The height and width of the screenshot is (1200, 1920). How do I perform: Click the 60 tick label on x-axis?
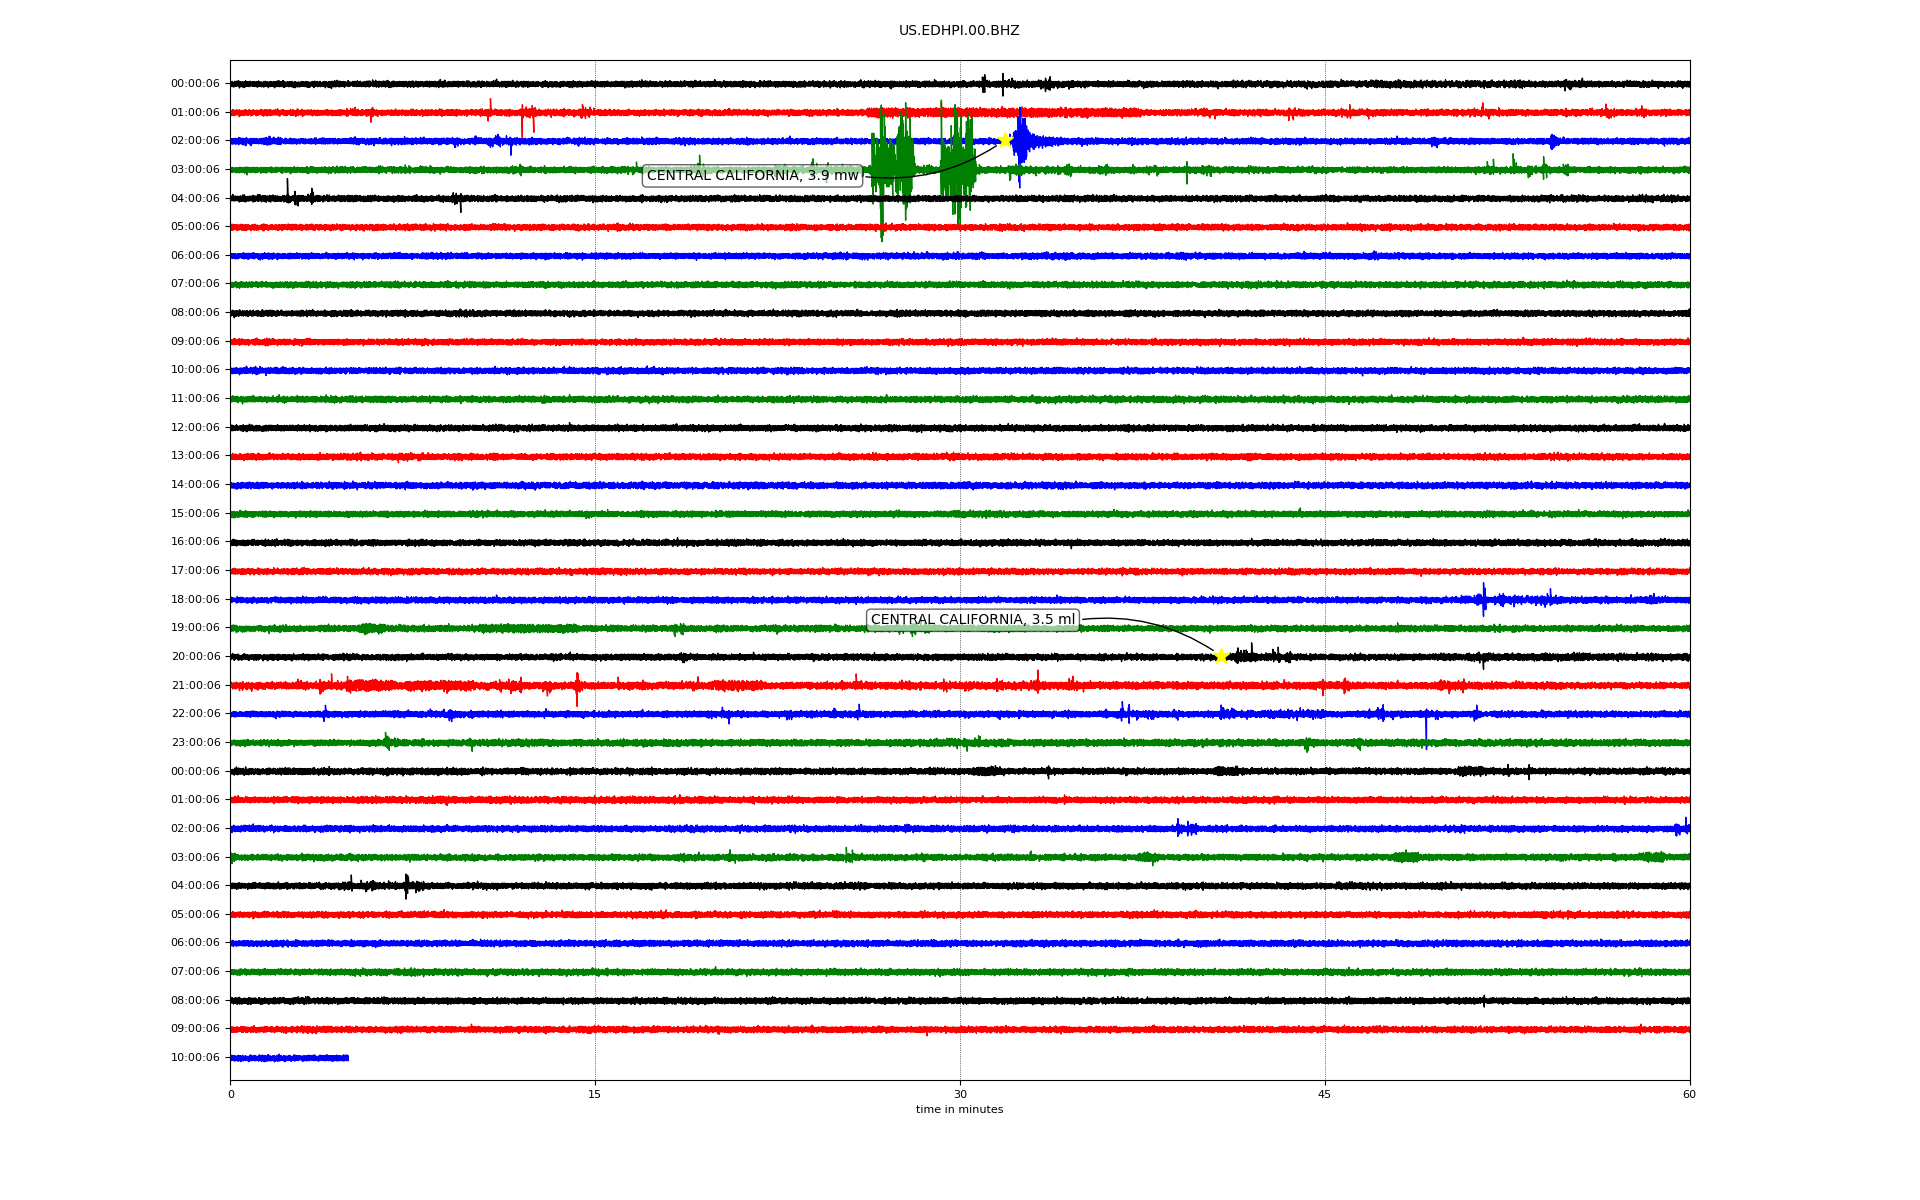click(1689, 1094)
